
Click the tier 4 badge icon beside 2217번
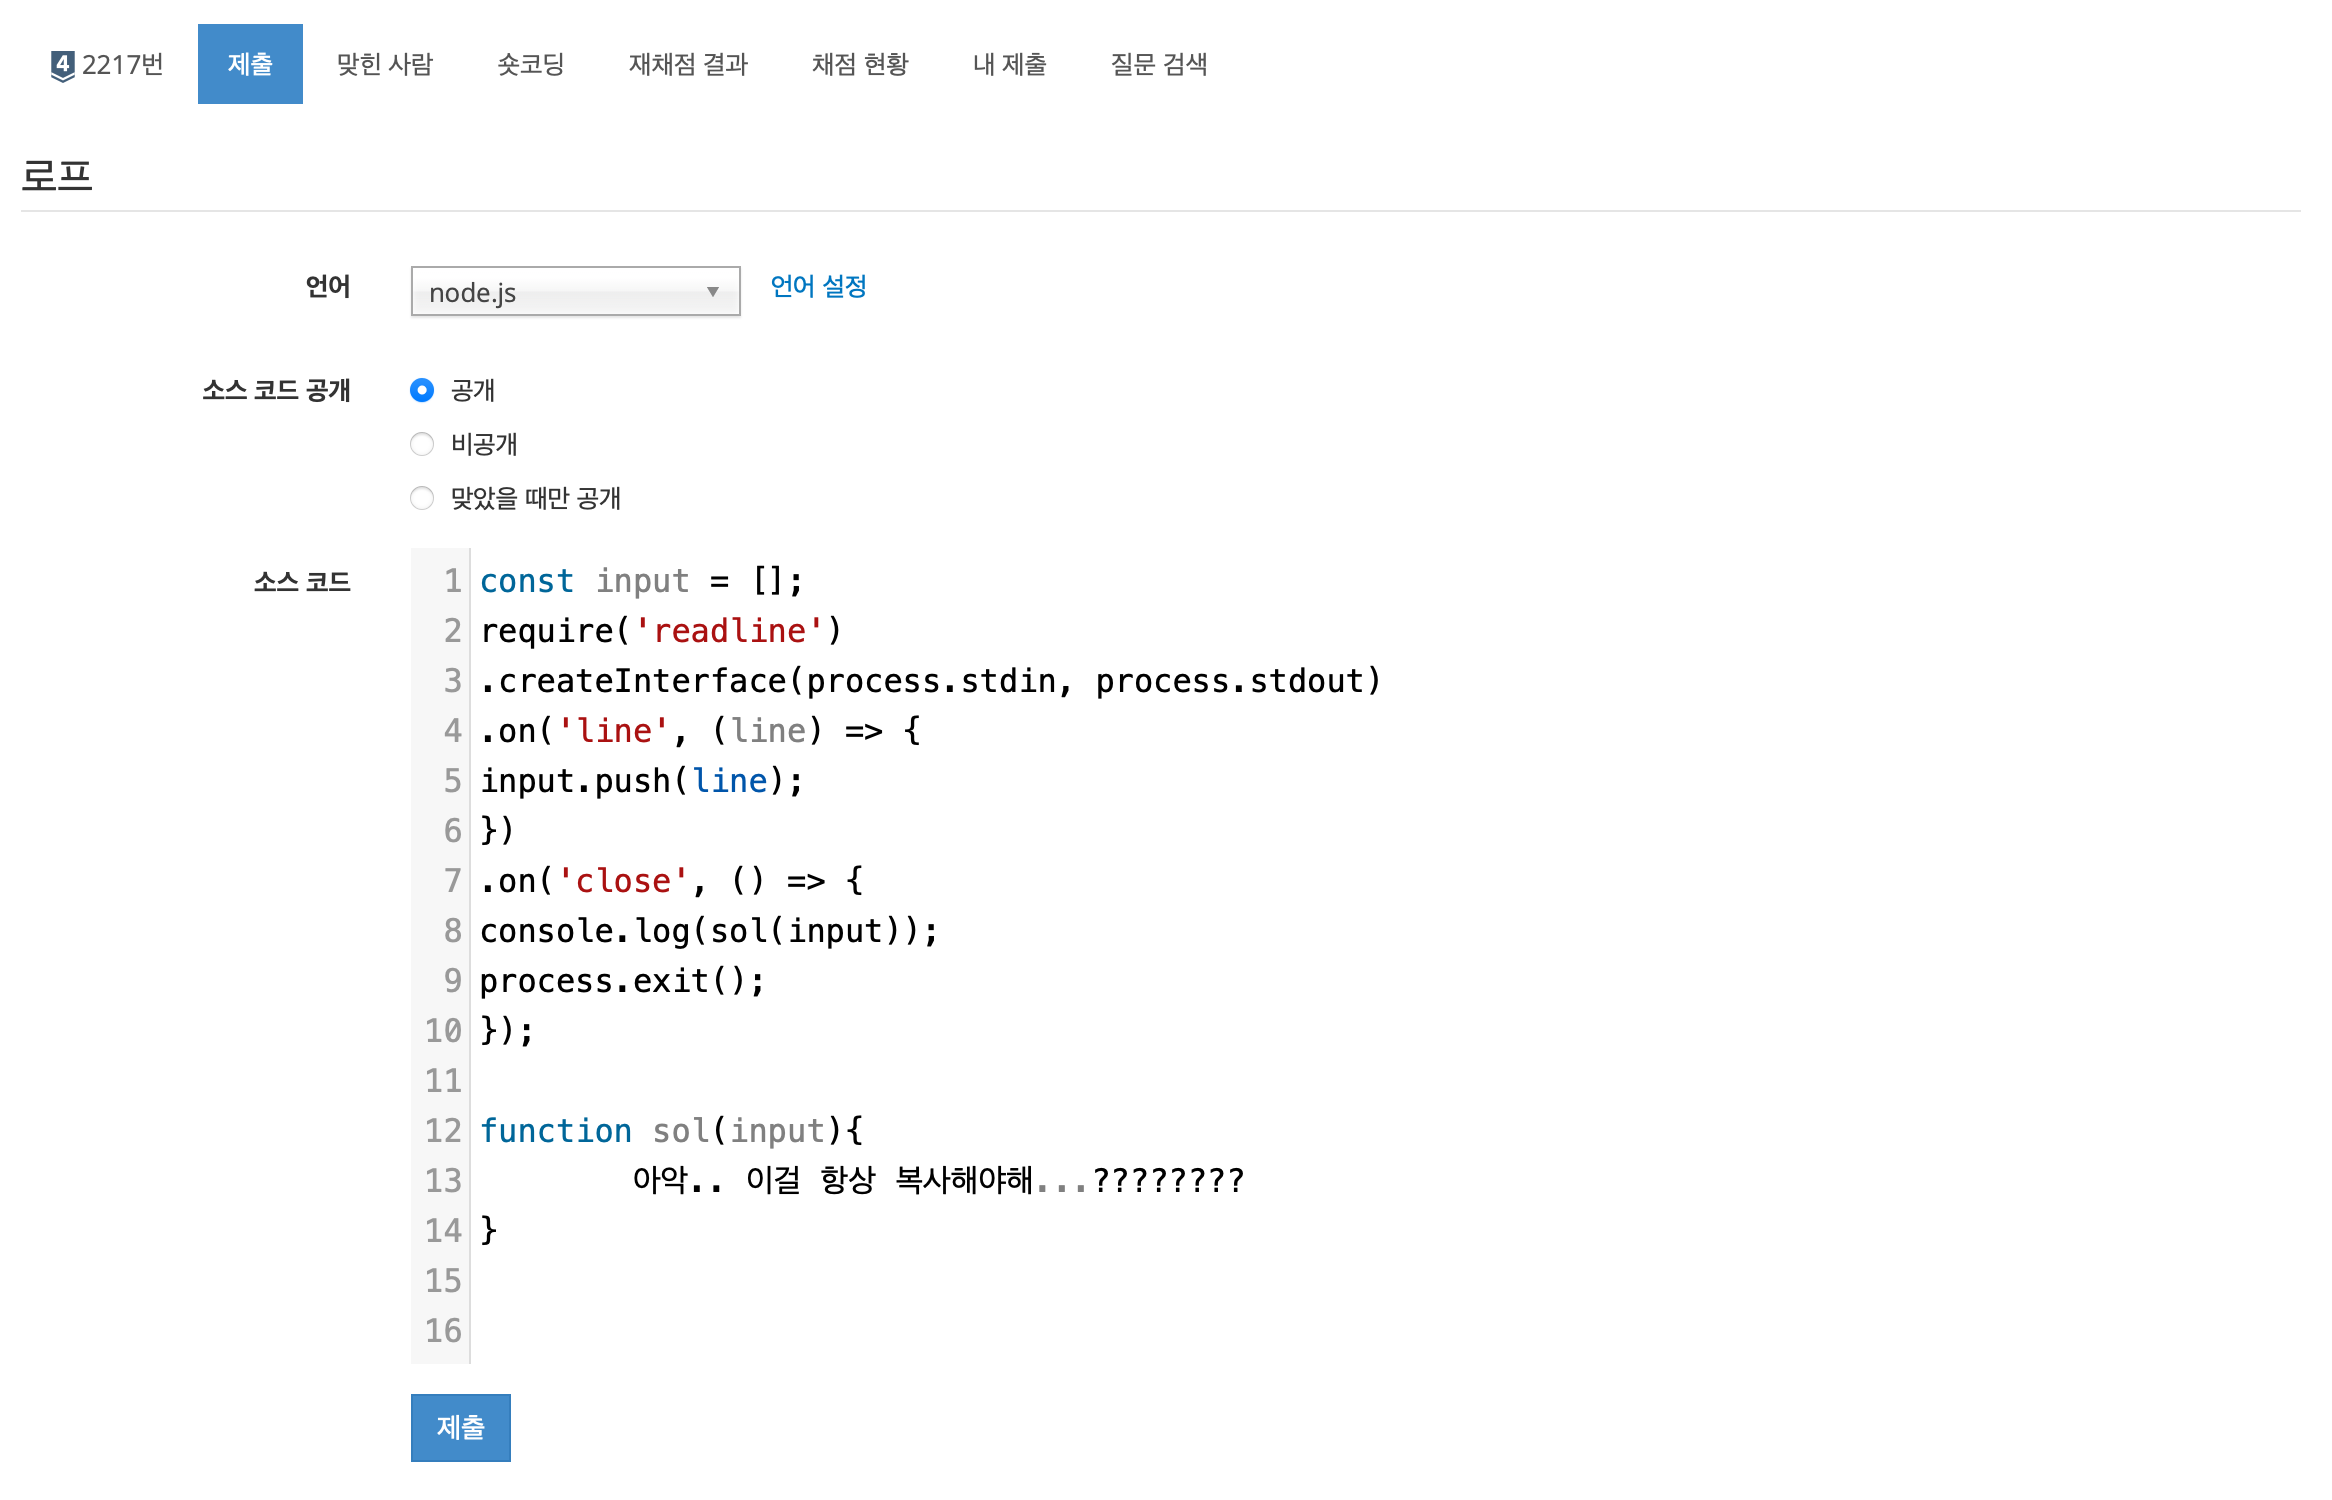point(62,66)
